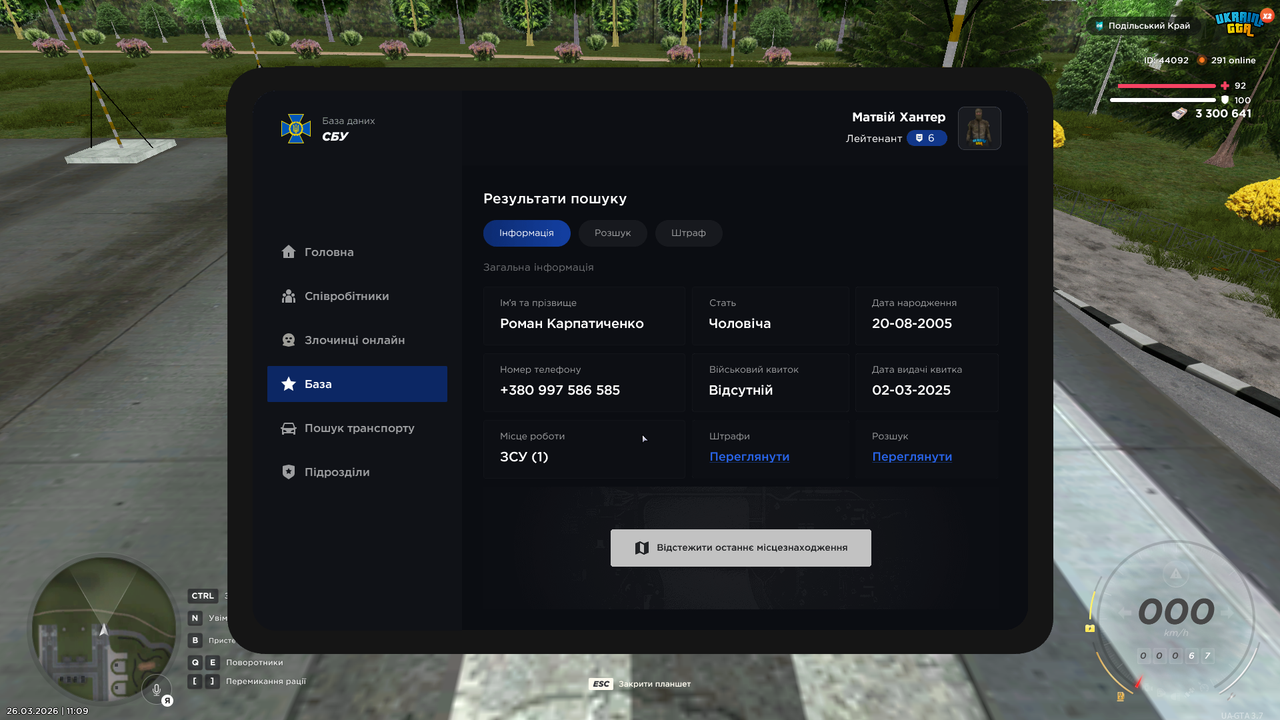This screenshot has height=720, width=1280.
Task: Click the Q key hint for turn signals
Action: pyautogui.click(x=196, y=662)
